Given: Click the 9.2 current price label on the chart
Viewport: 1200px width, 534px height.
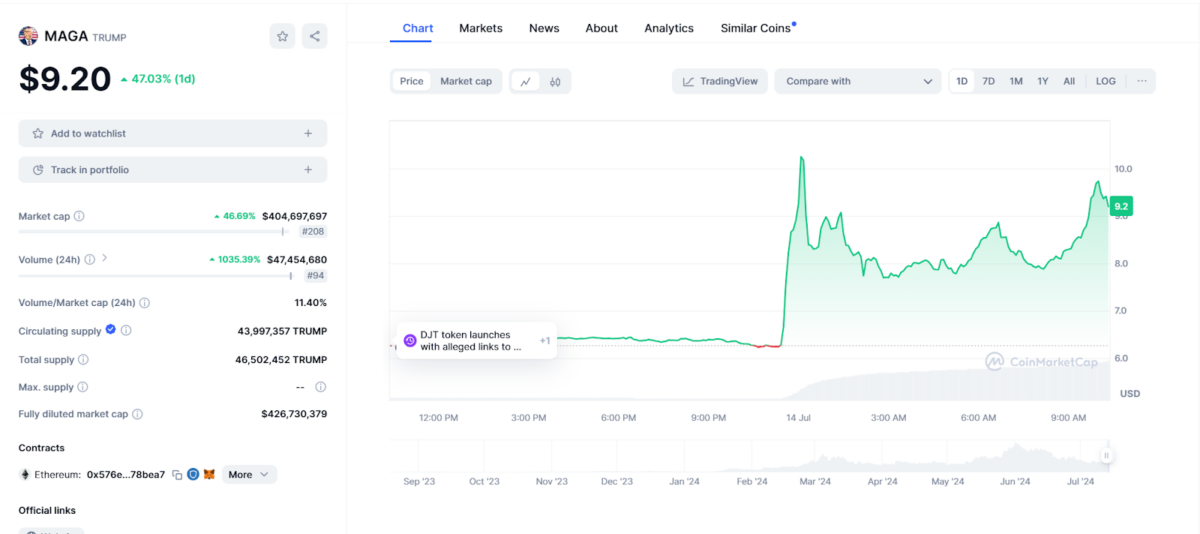Looking at the screenshot, I should pyautogui.click(x=1121, y=206).
